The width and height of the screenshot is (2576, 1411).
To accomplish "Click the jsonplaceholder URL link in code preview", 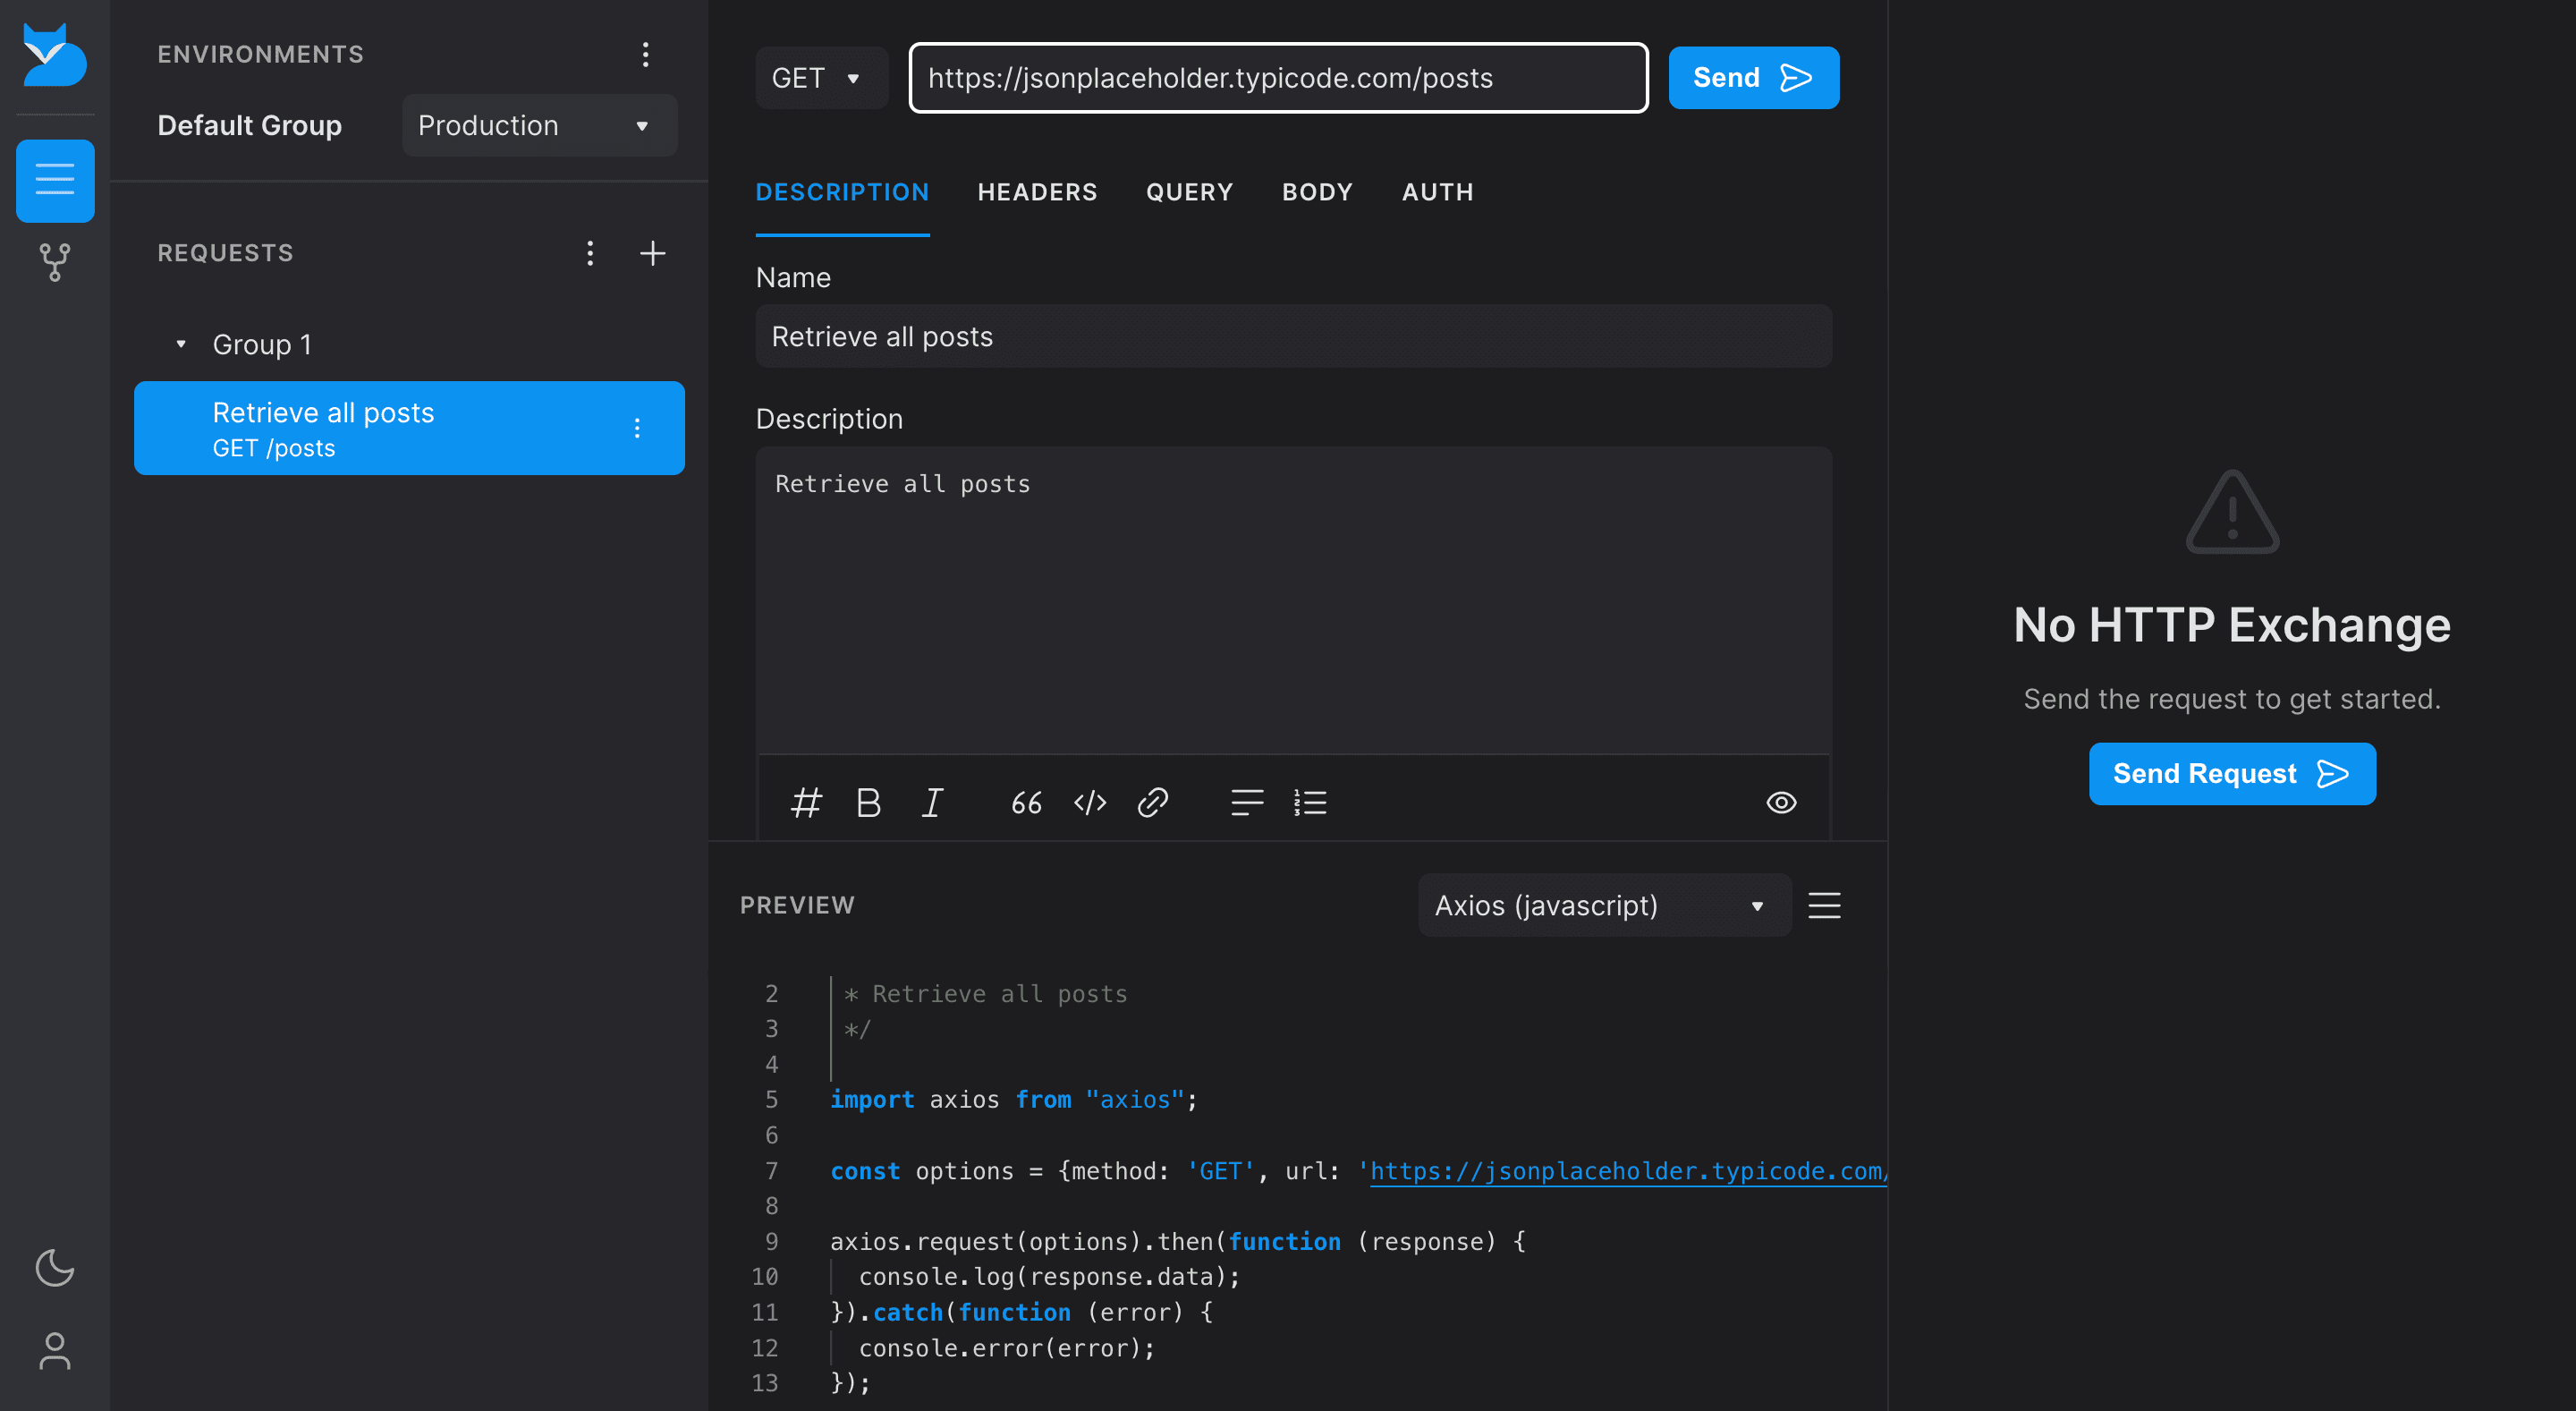I will (1627, 1170).
